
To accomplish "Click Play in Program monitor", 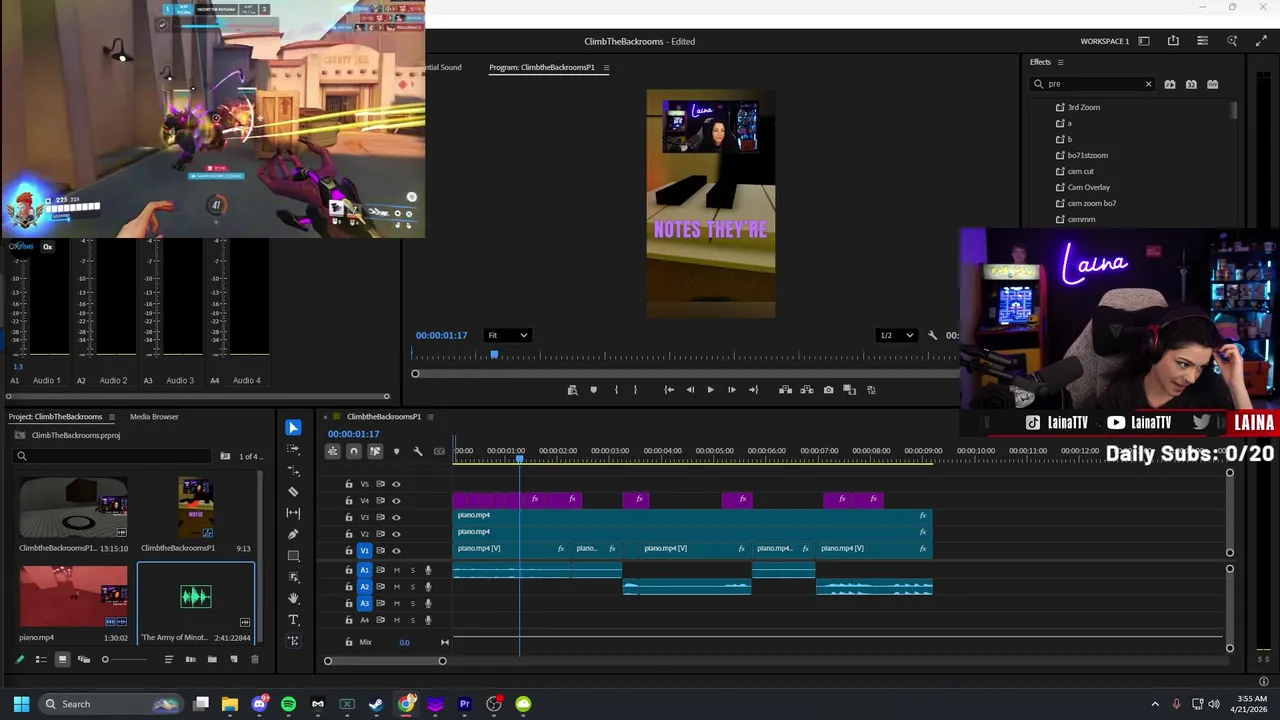I will (x=711, y=390).
